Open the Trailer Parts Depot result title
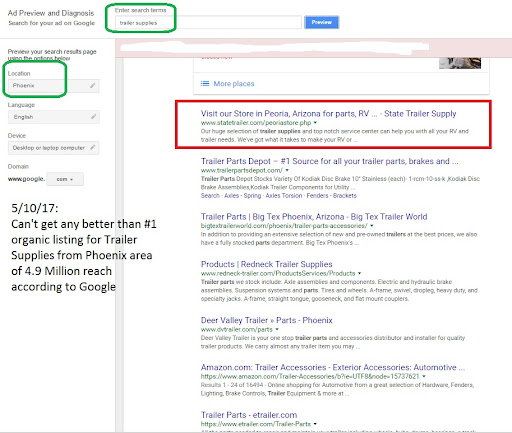 click(329, 161)
